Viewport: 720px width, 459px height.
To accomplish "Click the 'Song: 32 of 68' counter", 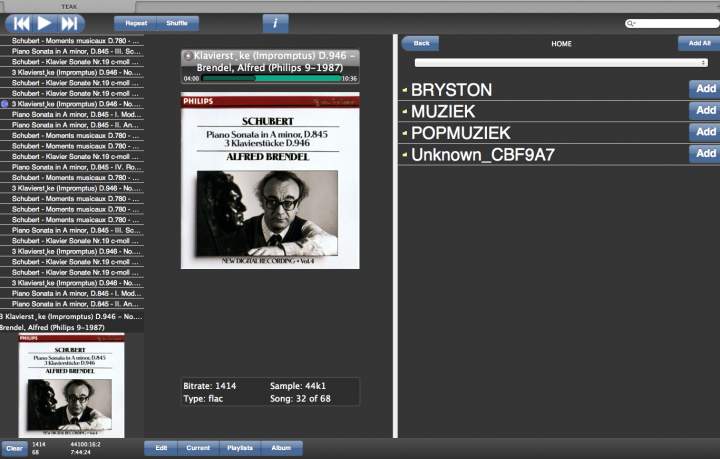I will click(x=300, y=399).
